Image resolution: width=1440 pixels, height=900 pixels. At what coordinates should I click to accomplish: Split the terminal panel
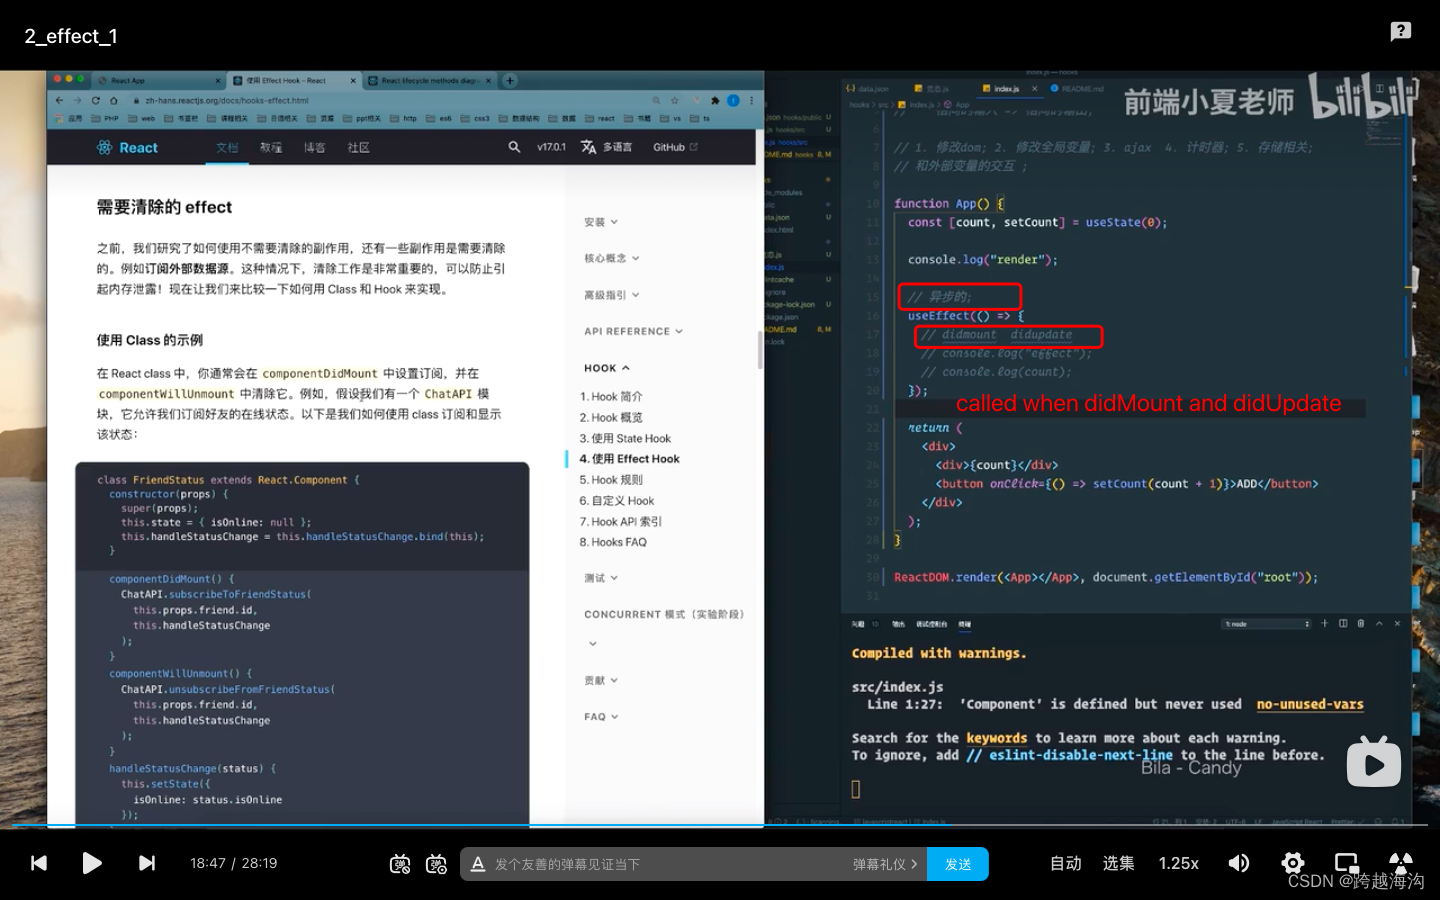click(x=1343, y=623)
